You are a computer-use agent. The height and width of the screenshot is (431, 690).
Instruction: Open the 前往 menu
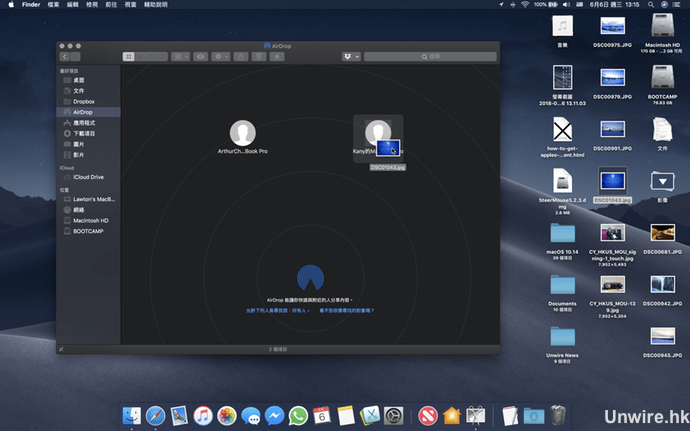(111, 4)
